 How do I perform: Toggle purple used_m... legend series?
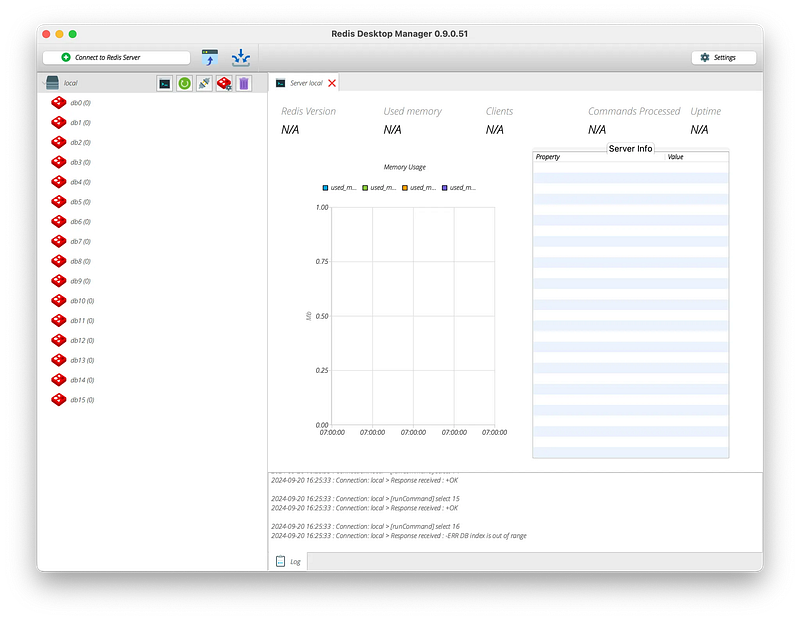(459, 188)
